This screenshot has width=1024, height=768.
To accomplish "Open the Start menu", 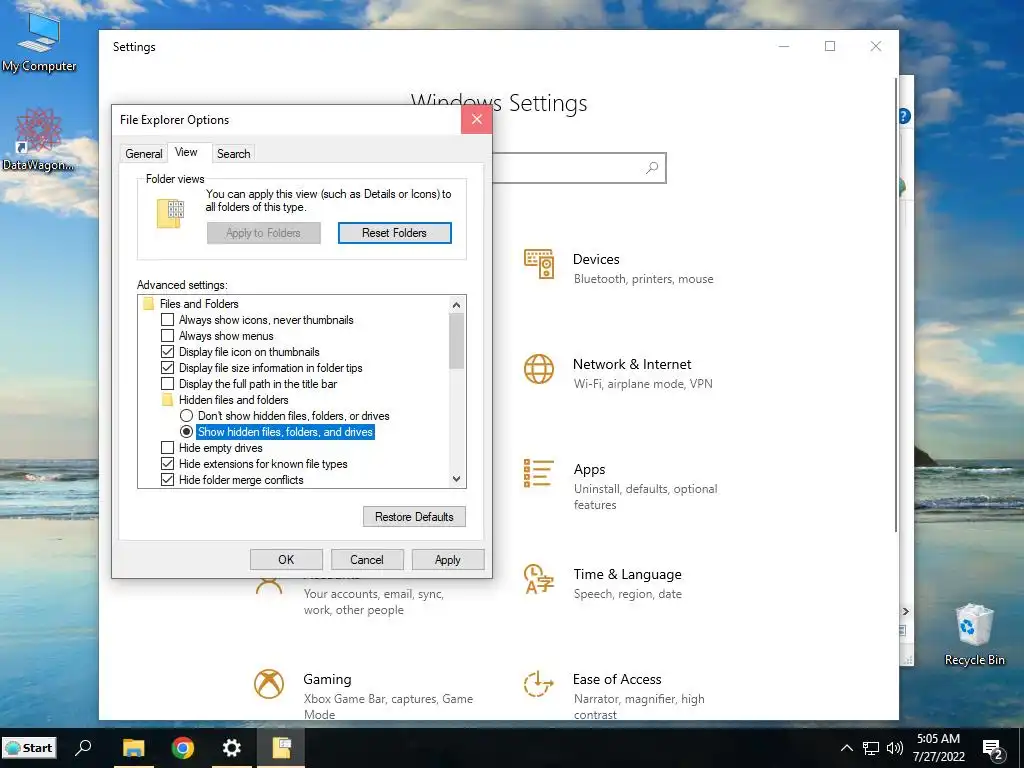I will [29, 748].
